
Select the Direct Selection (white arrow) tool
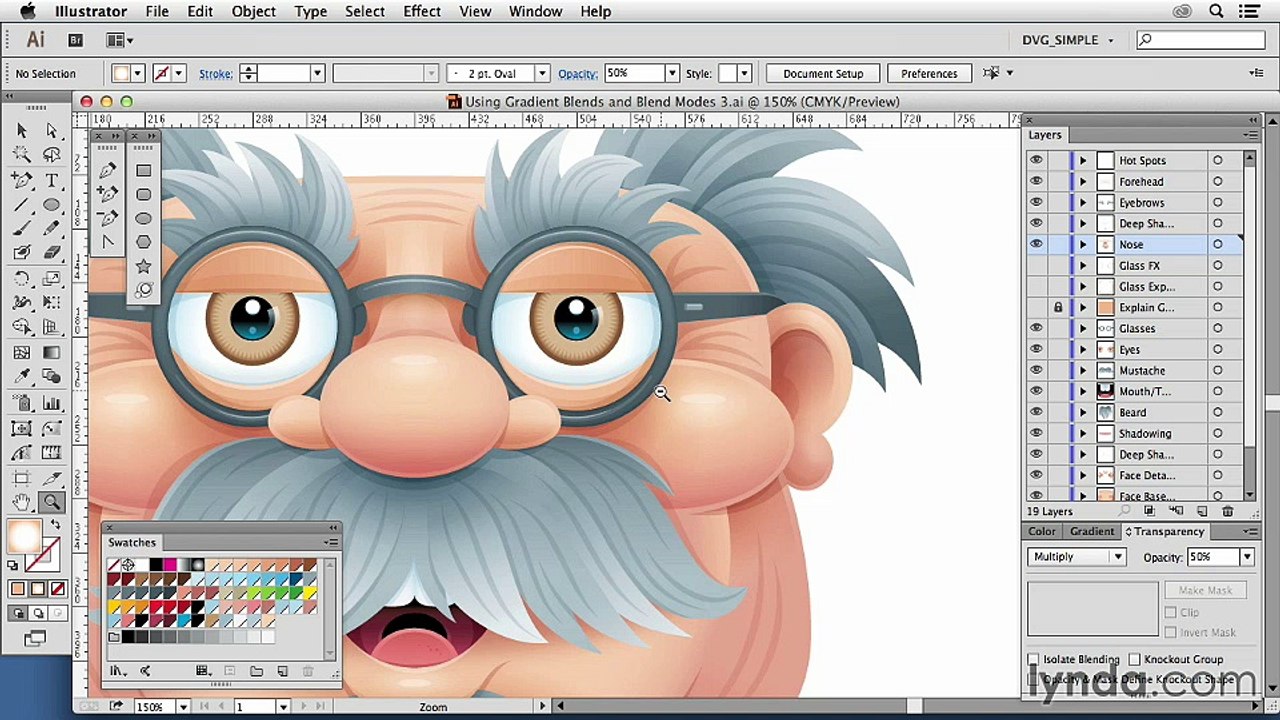[x=51, y=130]
